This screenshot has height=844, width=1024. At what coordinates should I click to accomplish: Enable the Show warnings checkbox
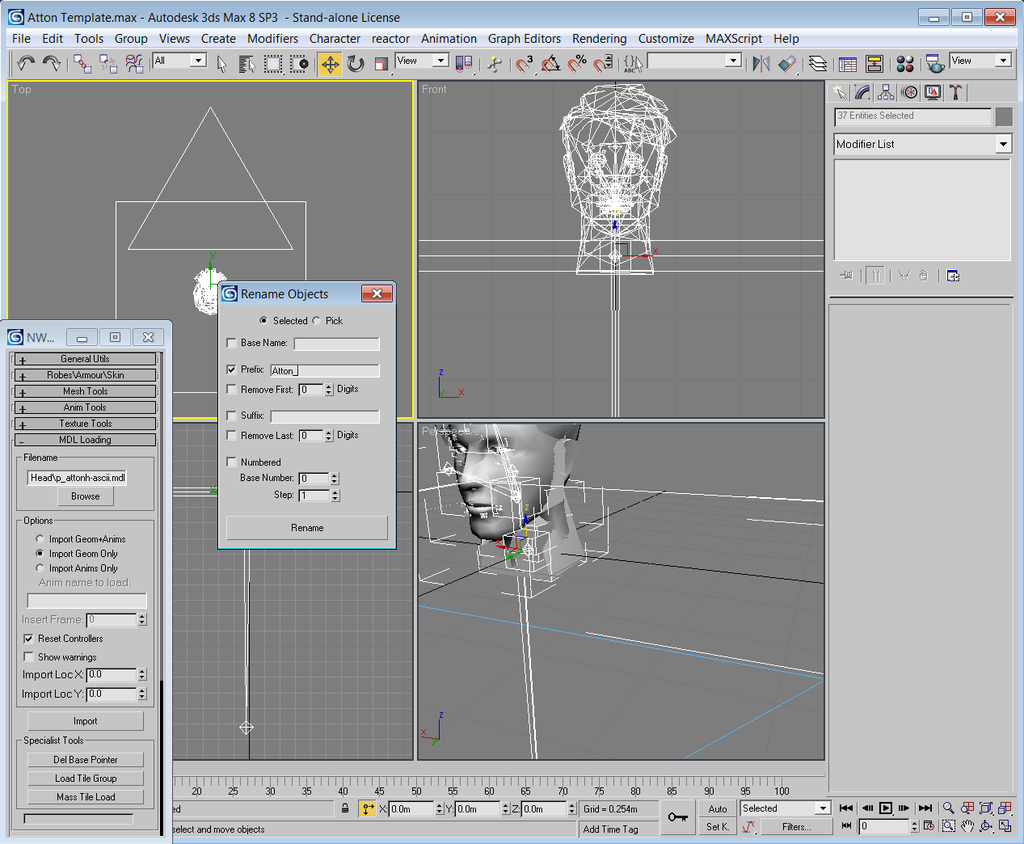click(x=28, y=657)
